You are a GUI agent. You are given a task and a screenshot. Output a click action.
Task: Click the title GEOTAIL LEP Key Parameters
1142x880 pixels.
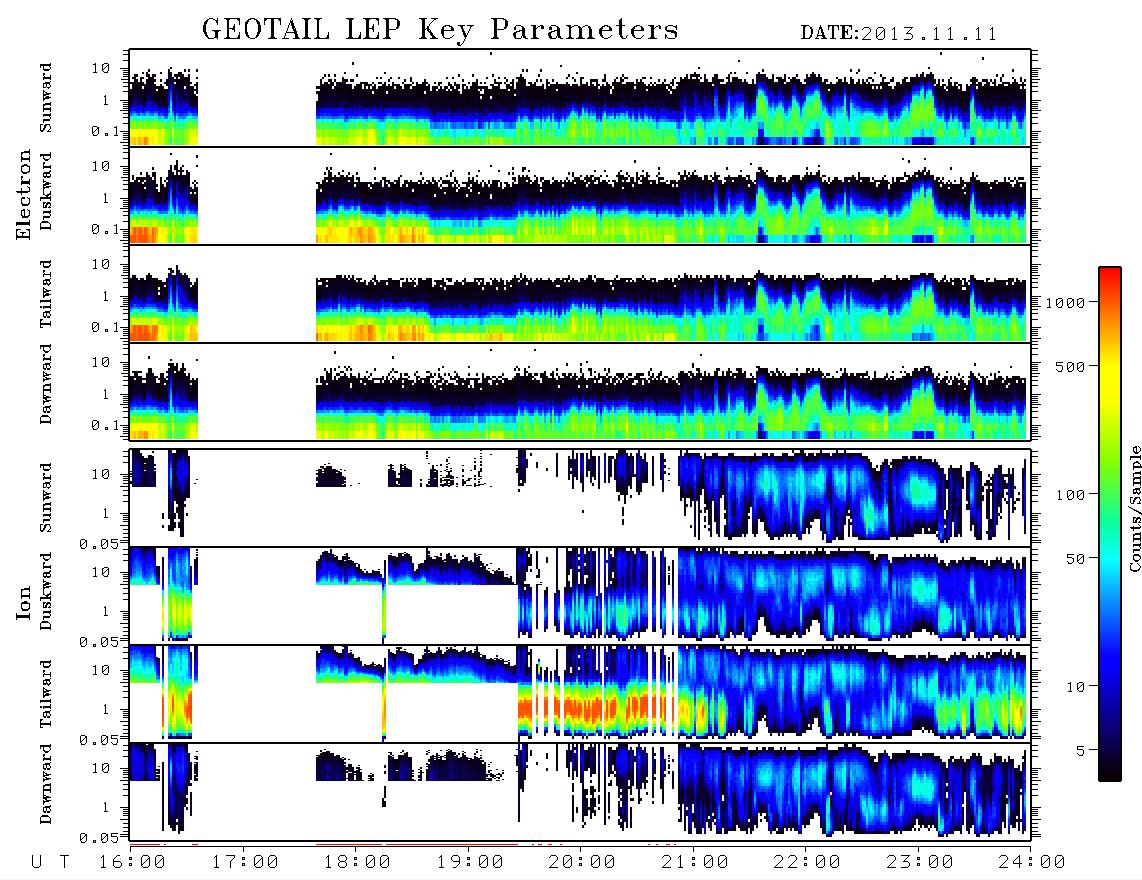pyautogui.click(x=440, y=30)
